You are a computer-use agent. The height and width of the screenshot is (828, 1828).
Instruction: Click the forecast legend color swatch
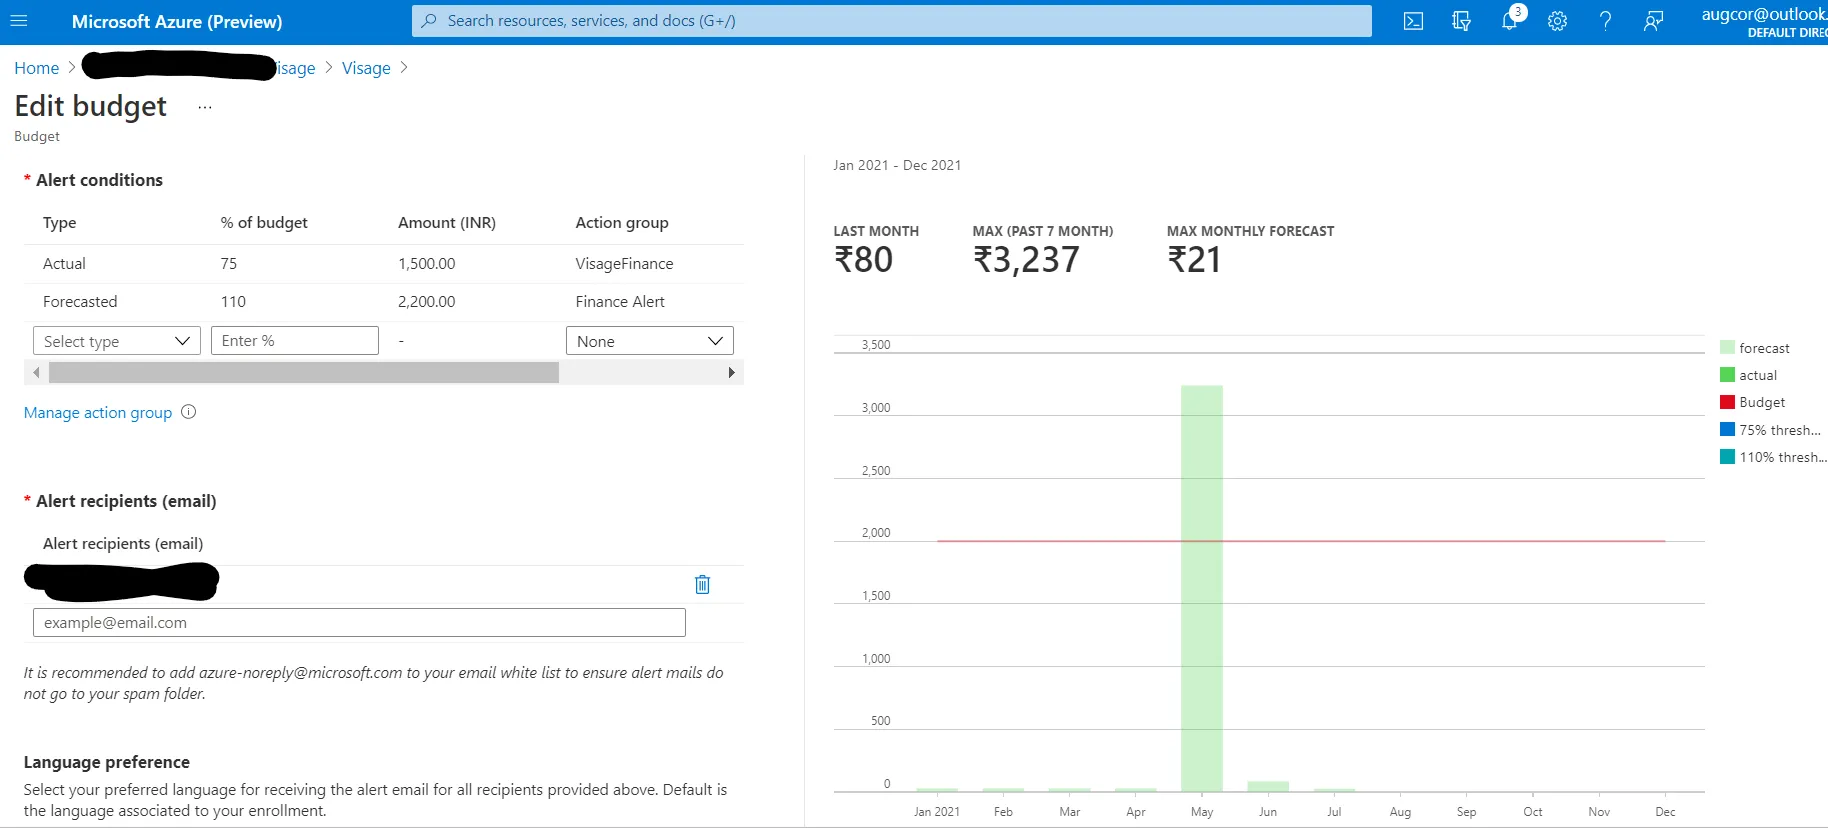click(x=1727, y=348)
